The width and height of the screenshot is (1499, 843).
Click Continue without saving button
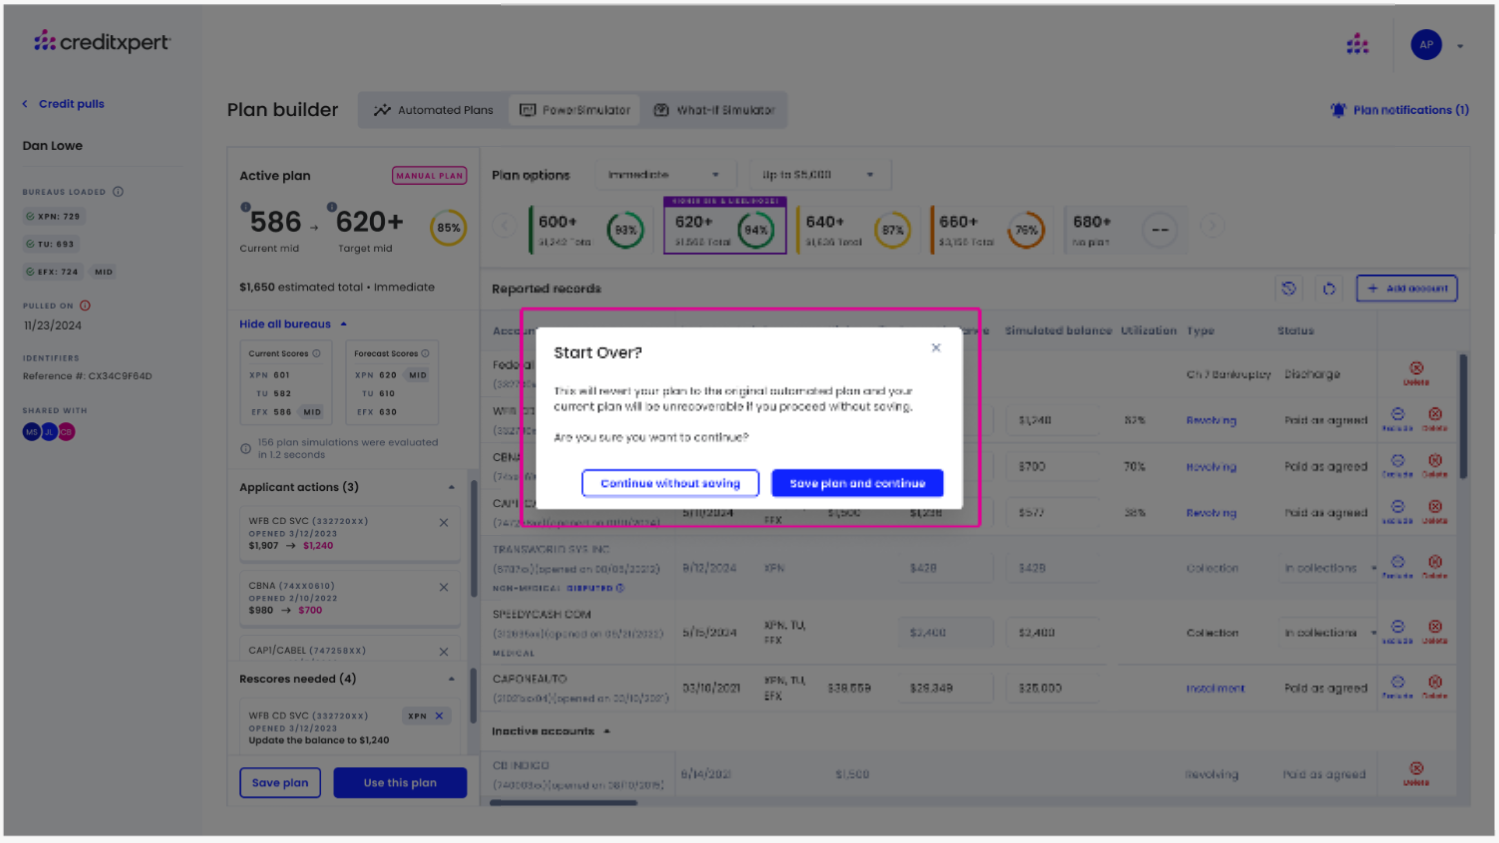pos(670,483)
